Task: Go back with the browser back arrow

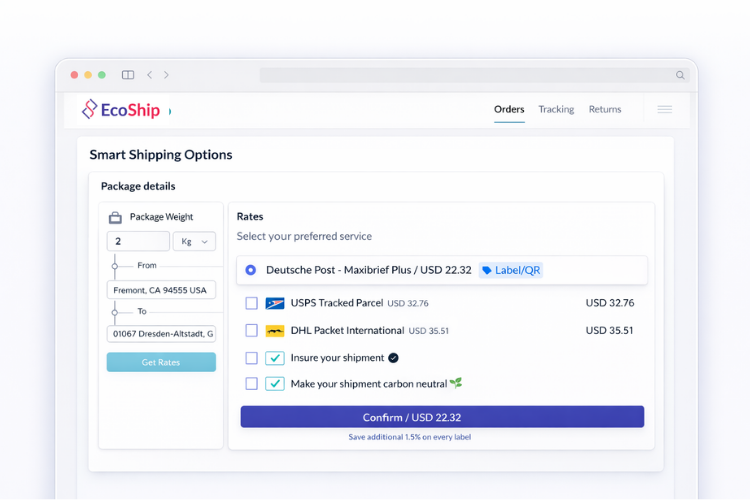Action: pyautogui.click(x=150, y=75)
